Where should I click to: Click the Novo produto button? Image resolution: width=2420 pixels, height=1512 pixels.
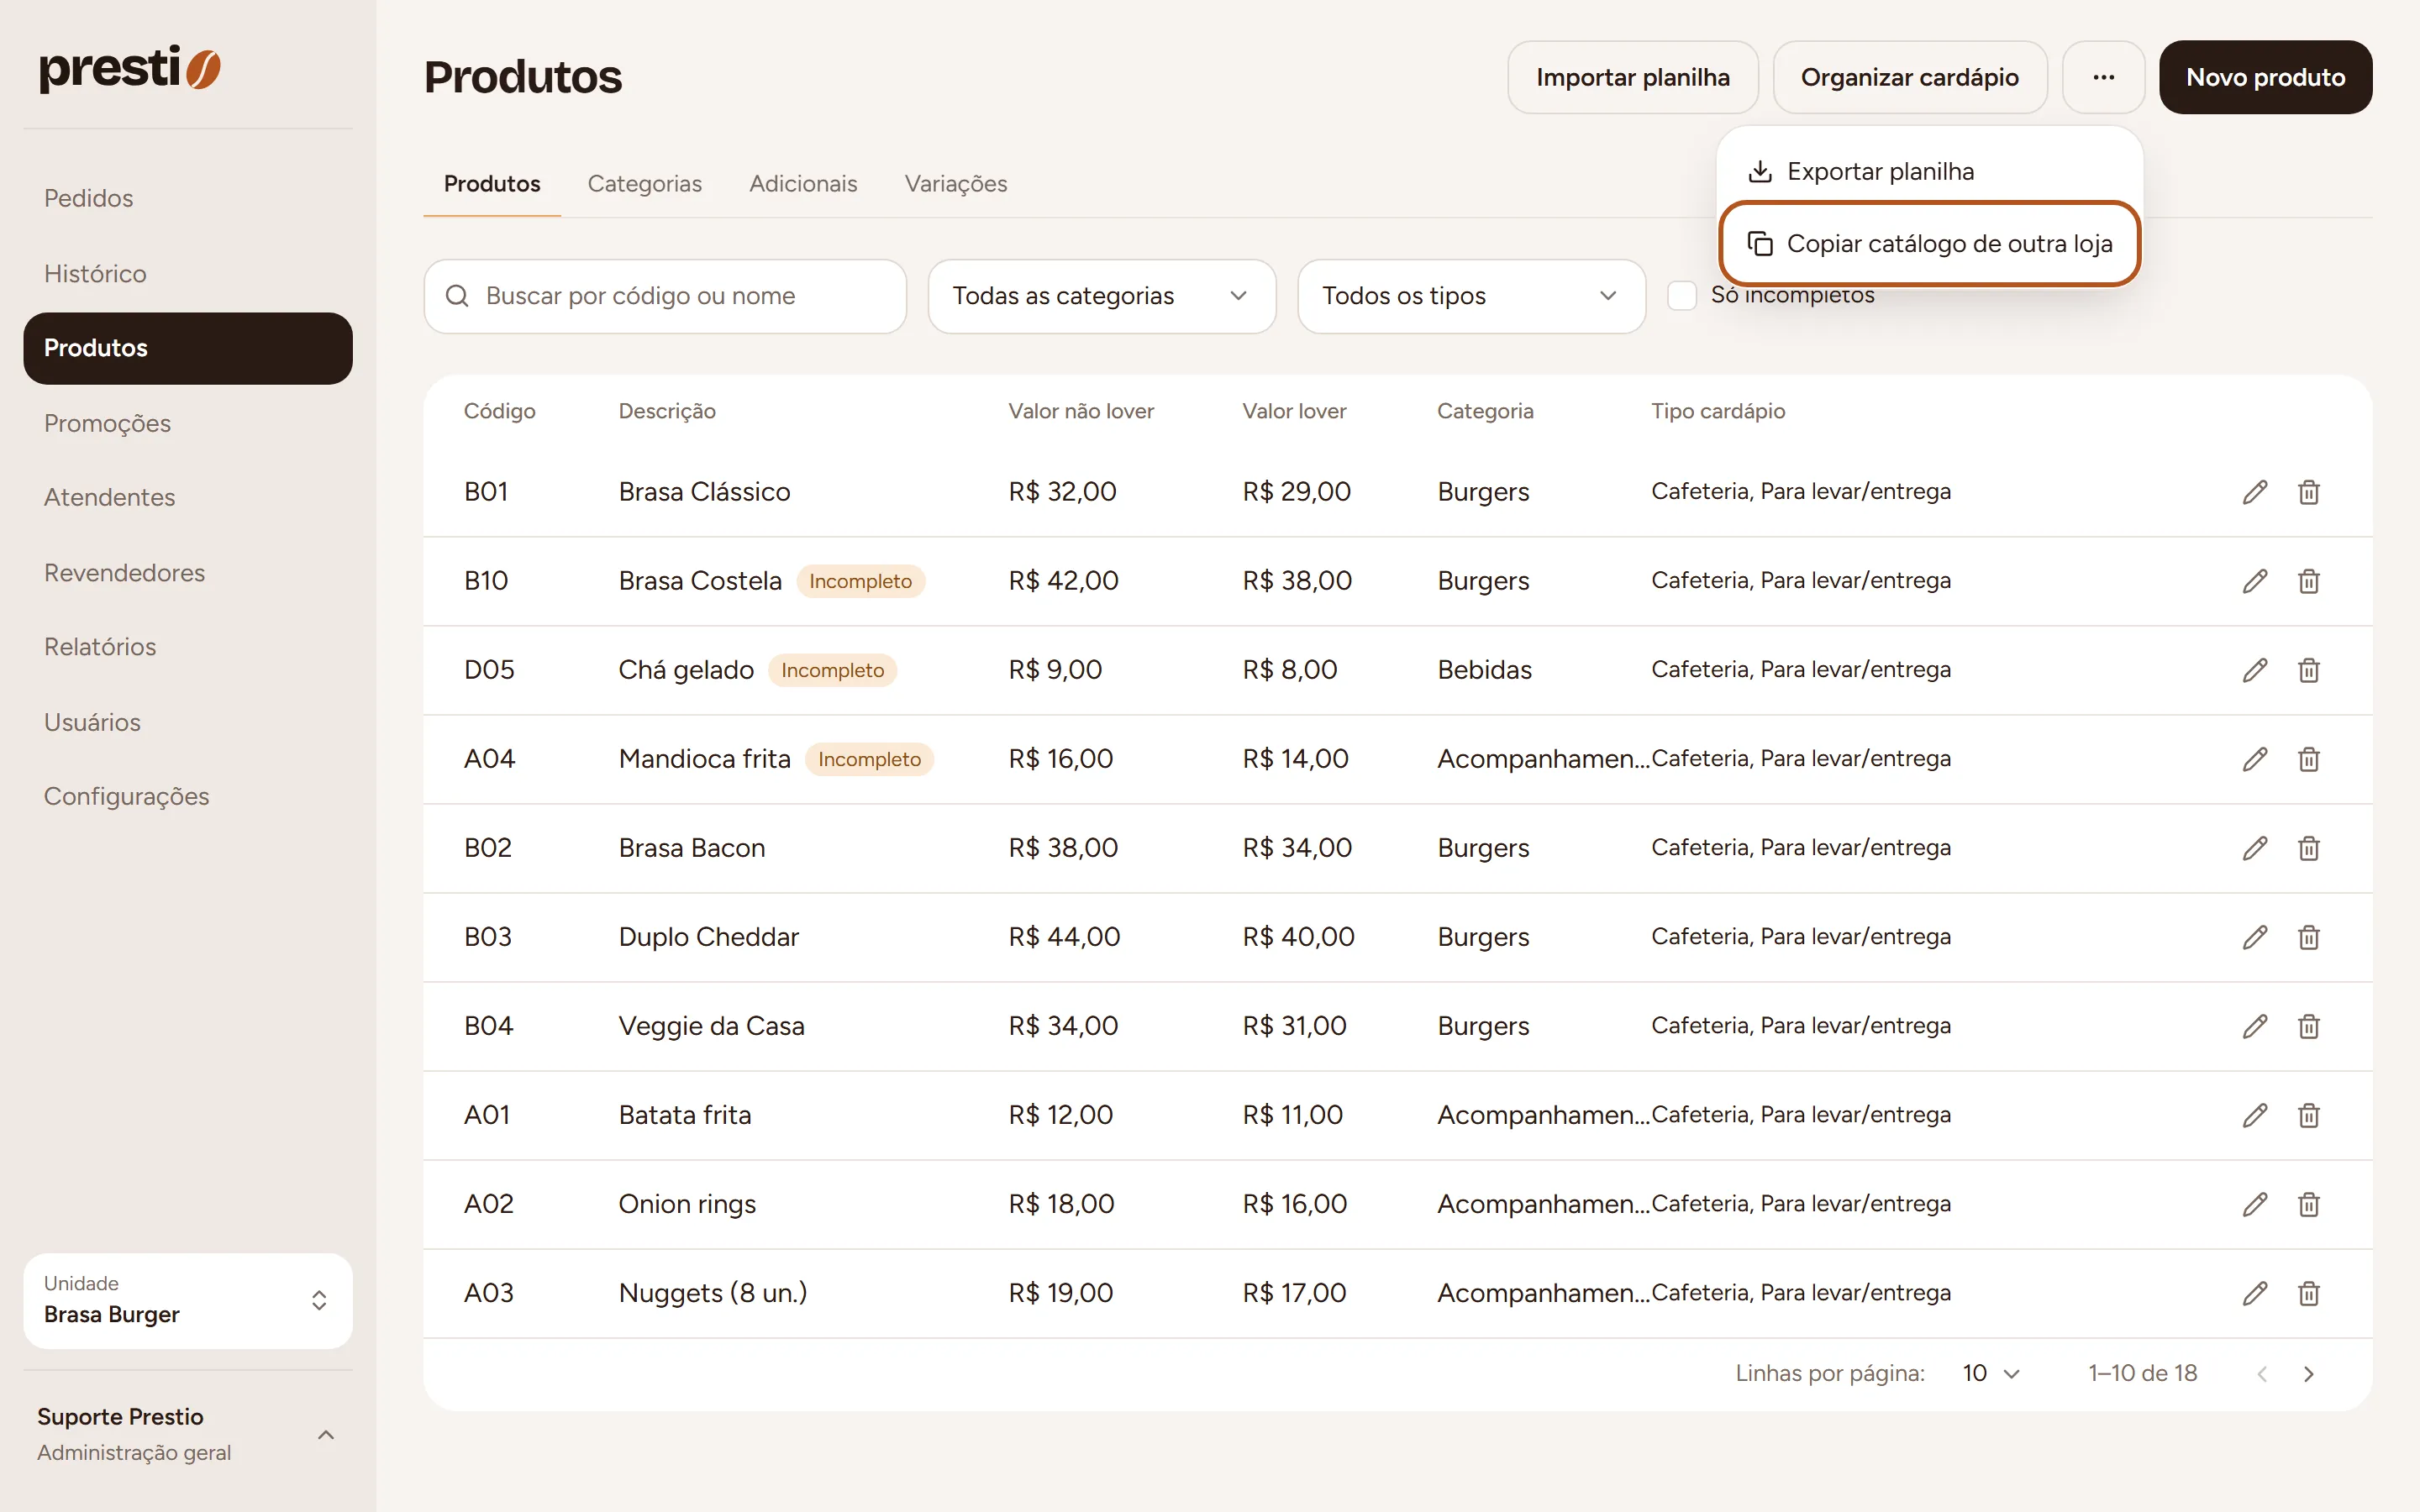tap(2265, 77)
